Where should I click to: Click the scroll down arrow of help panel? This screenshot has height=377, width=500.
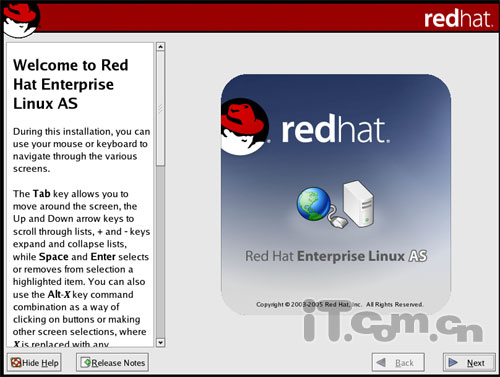click(x=160, y=342)
